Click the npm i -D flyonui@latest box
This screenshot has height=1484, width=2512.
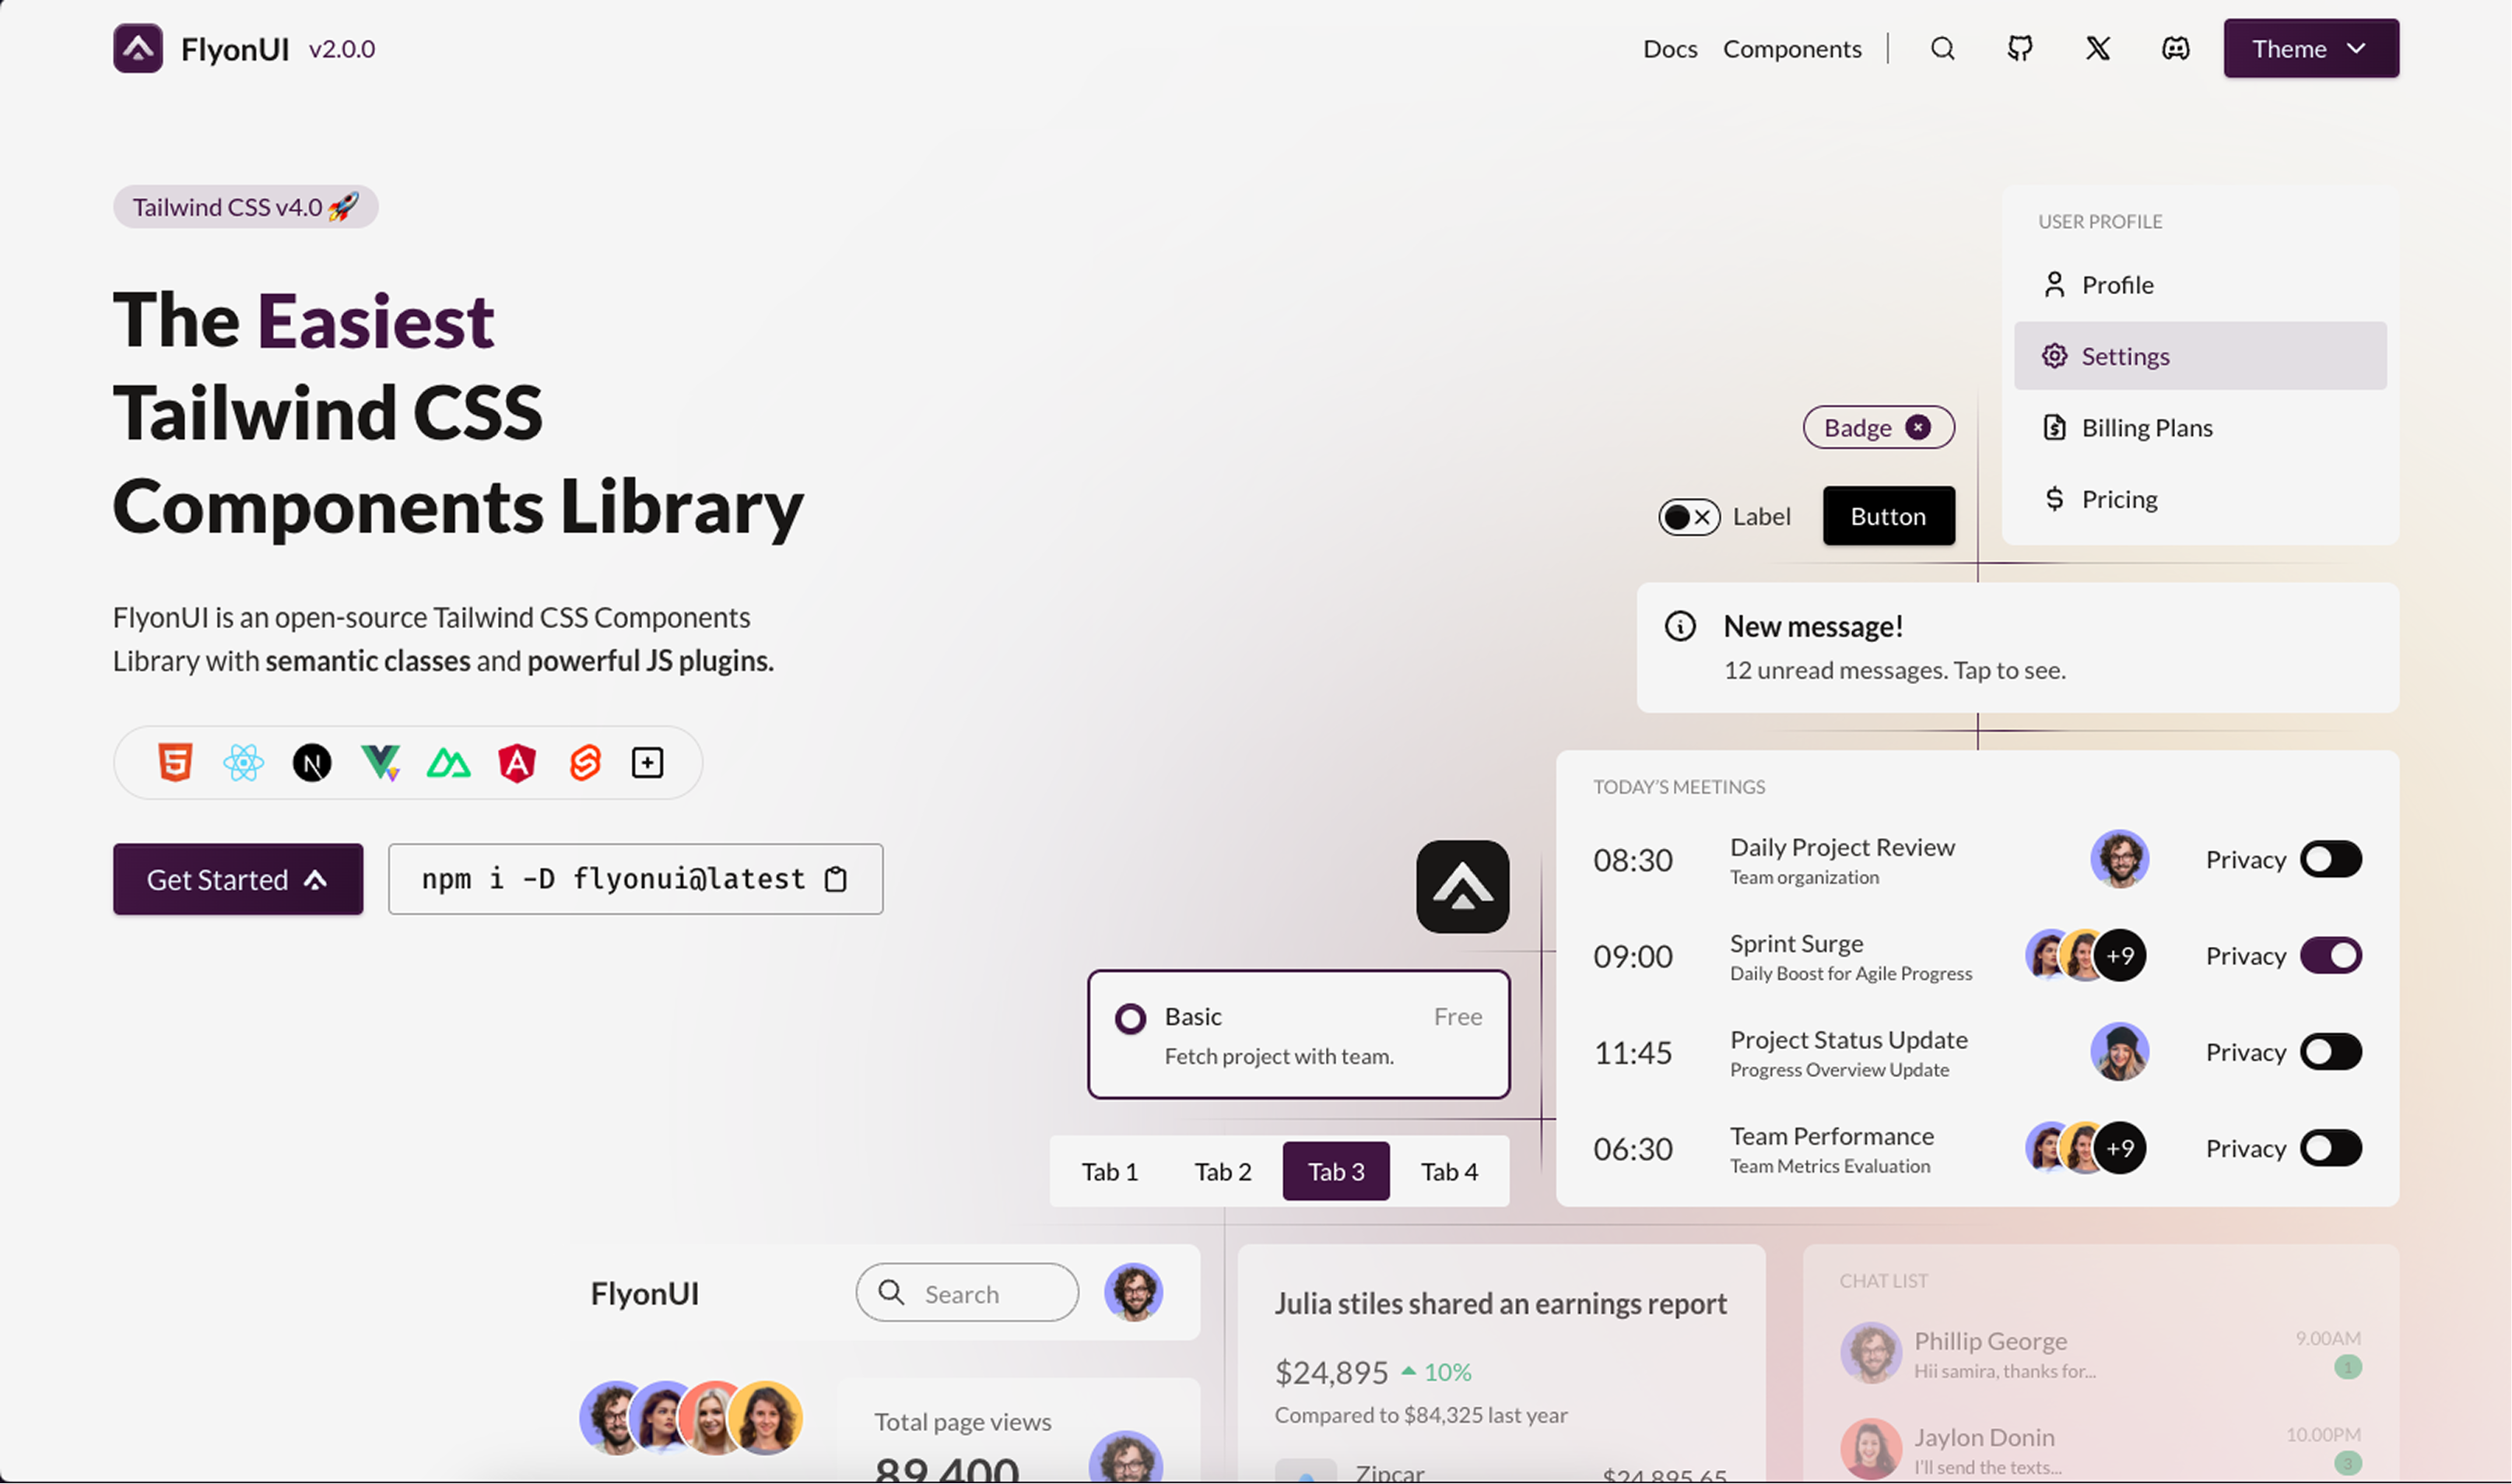point(635,879)
